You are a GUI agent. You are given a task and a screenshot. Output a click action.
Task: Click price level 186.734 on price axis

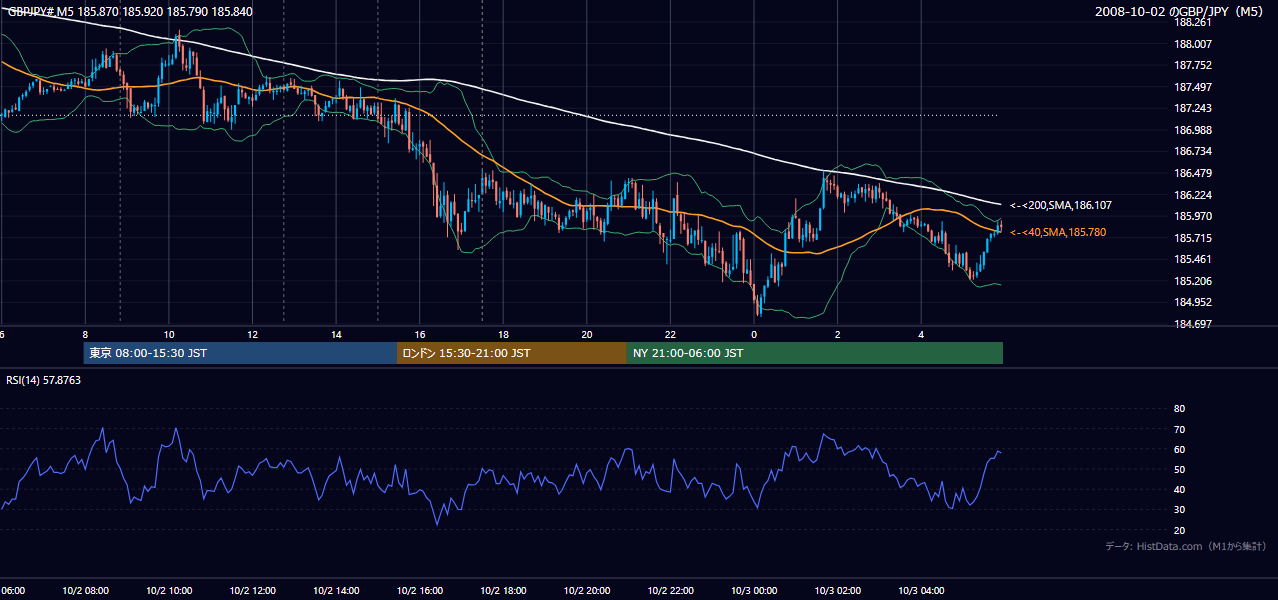click(1193, 151)
